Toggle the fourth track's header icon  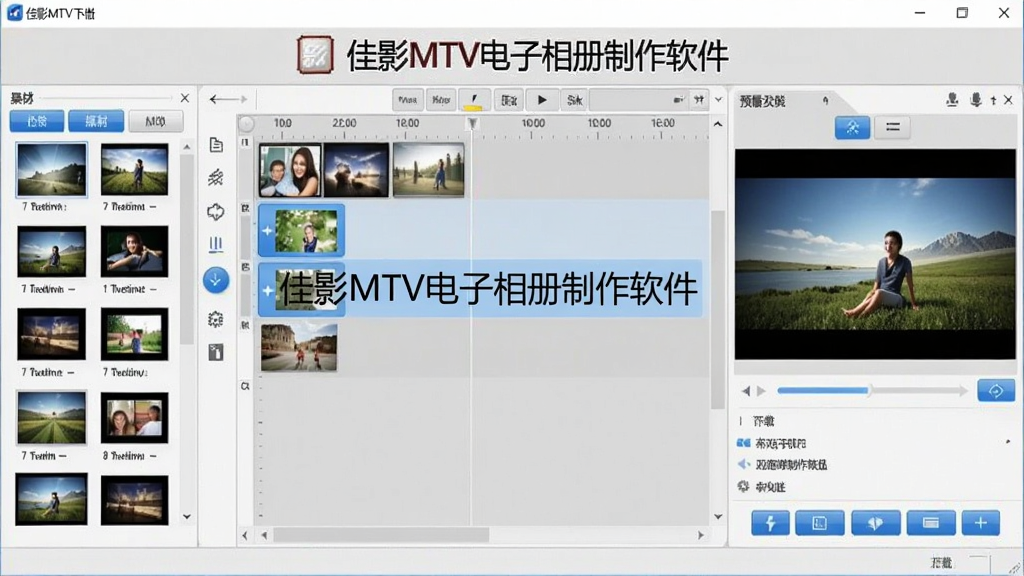pos(246,325)
